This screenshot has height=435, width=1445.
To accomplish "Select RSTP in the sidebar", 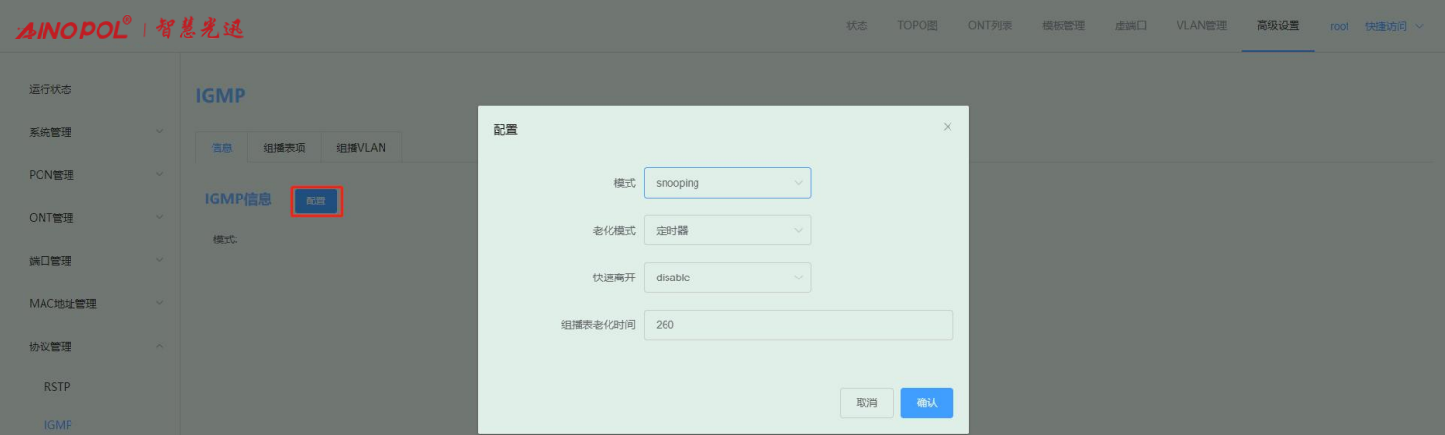I will click(x=57, y=387).
